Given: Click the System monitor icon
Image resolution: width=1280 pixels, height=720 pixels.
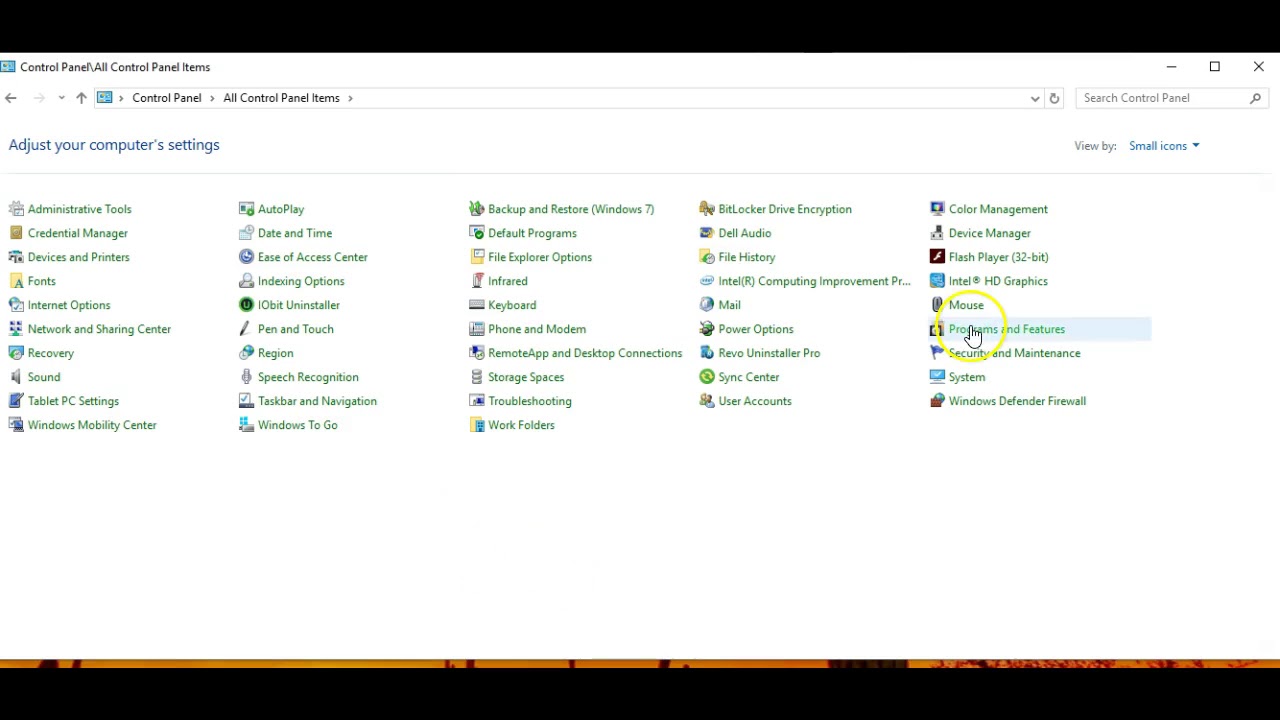Looking at the screenshot, I should pyautogui.click(x=937, y=377).
